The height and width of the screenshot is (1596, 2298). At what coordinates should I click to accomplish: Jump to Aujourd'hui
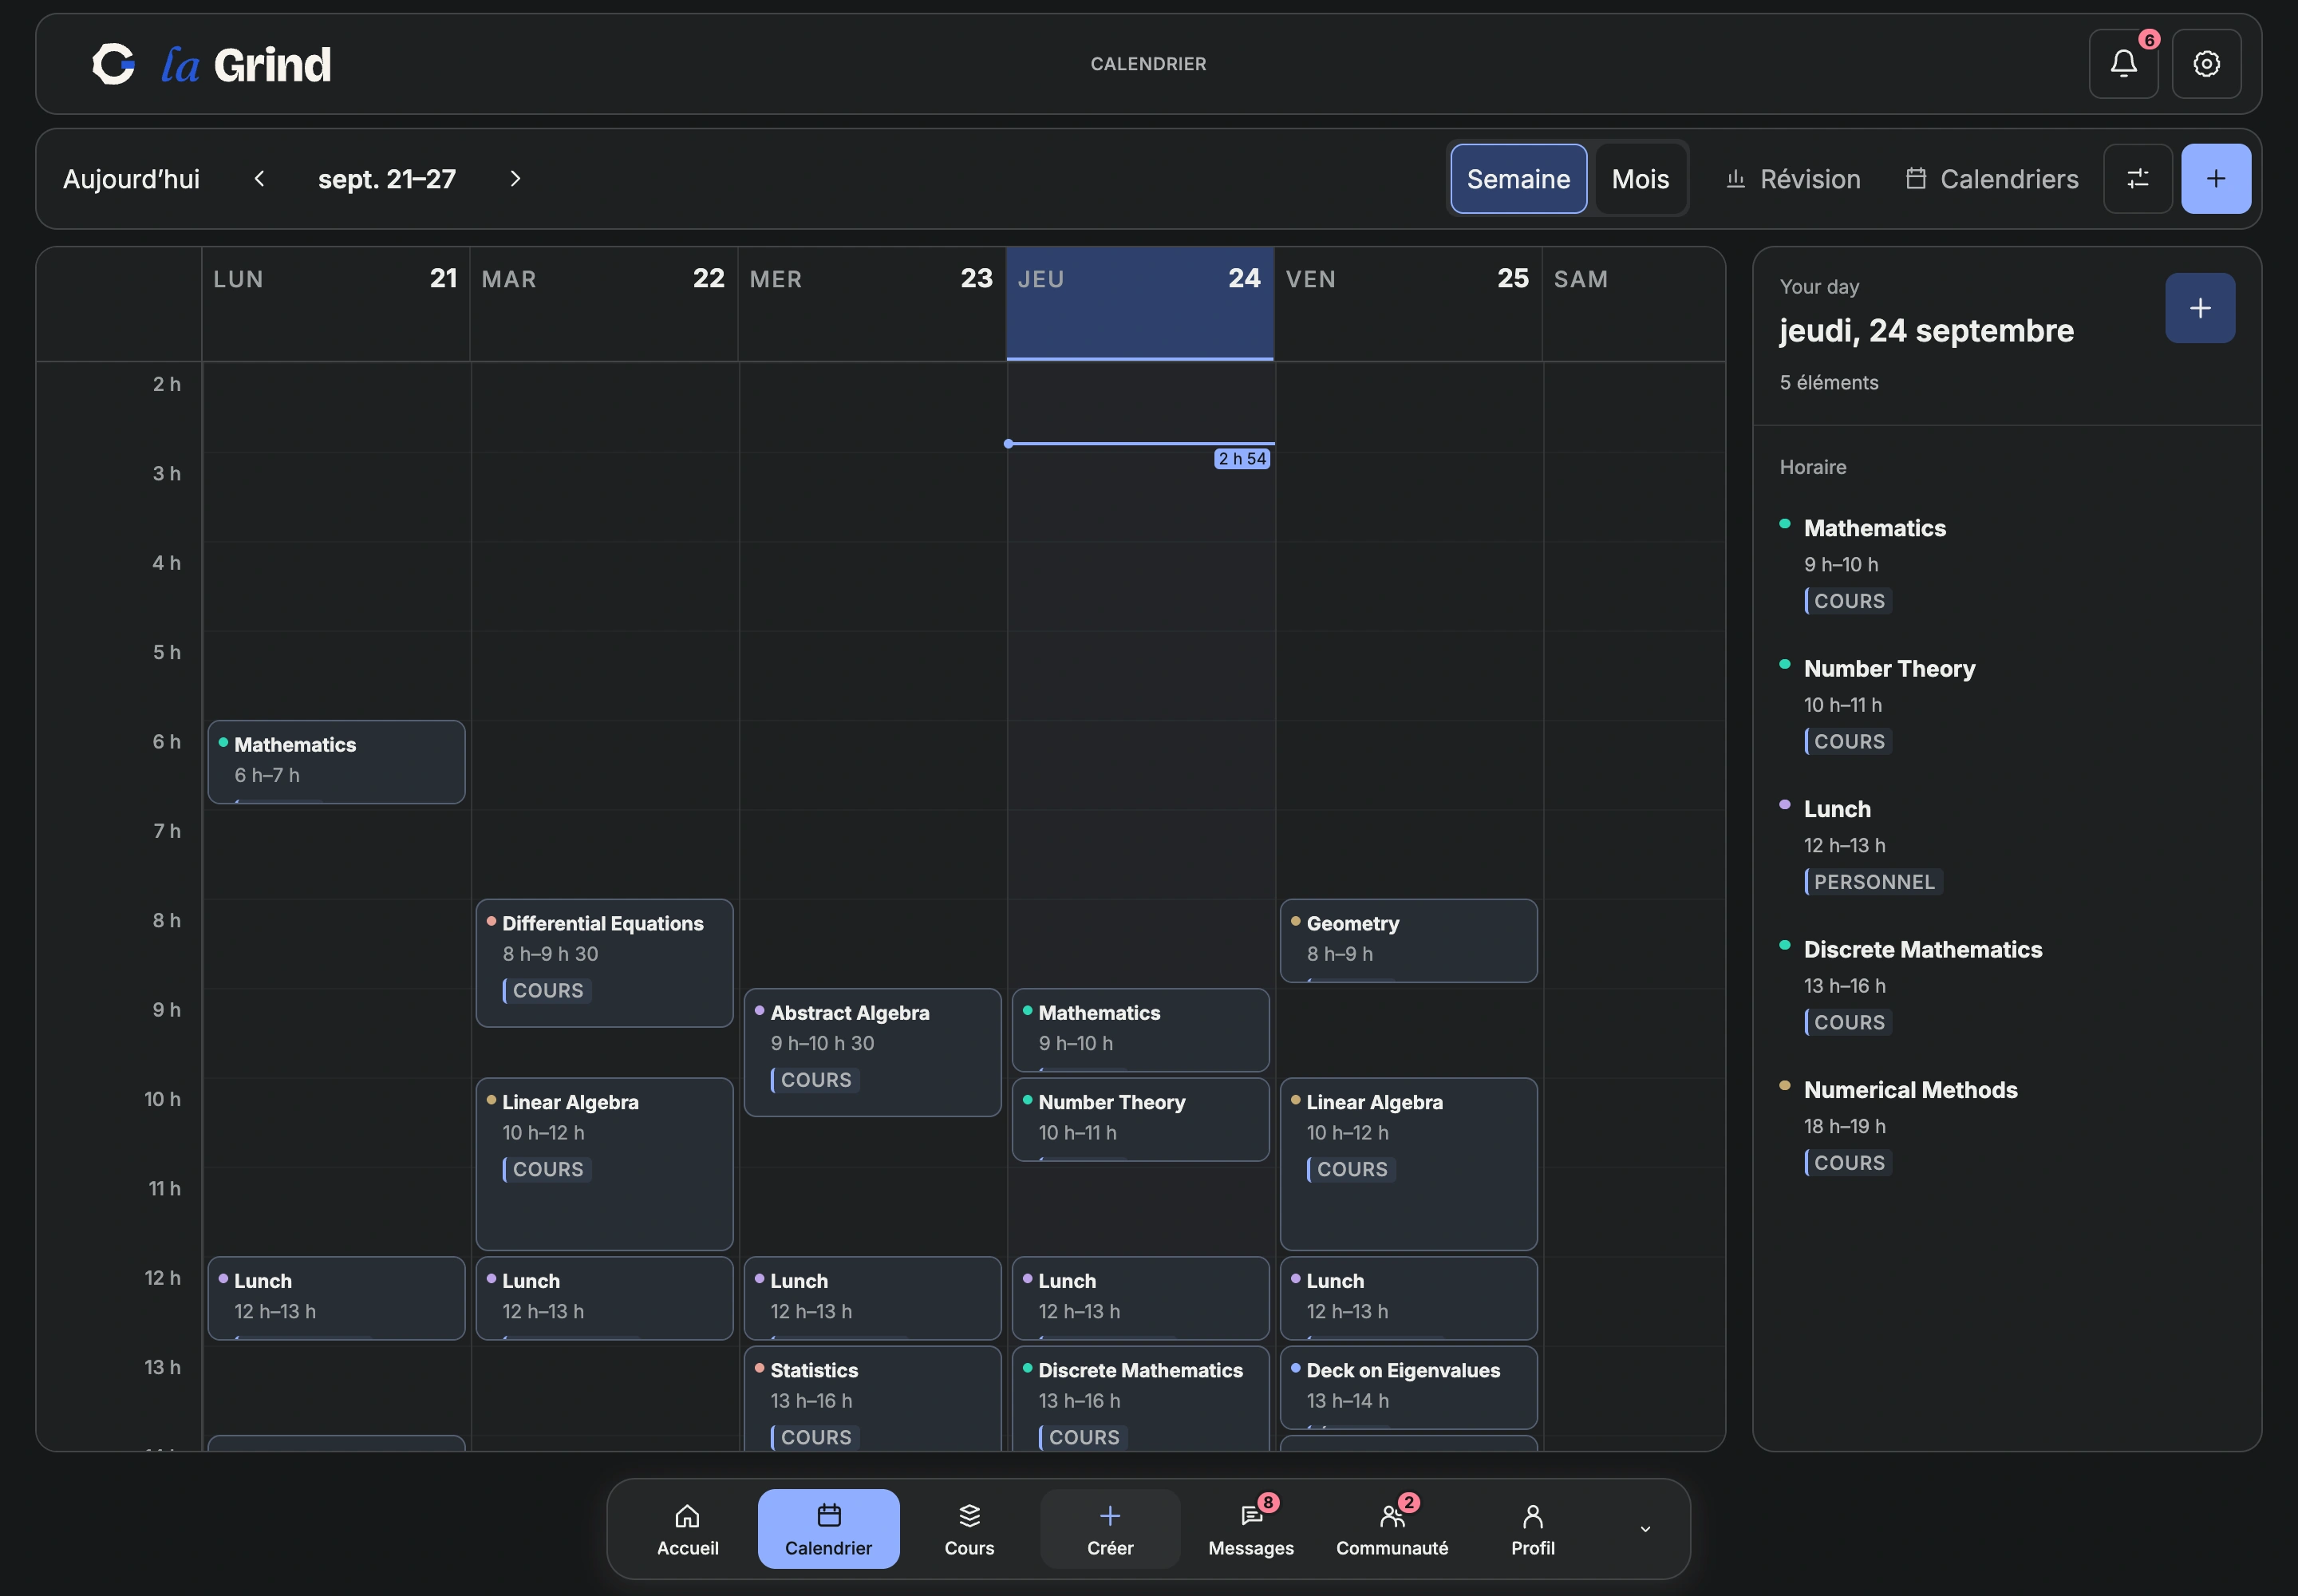[x=131, y=179]
